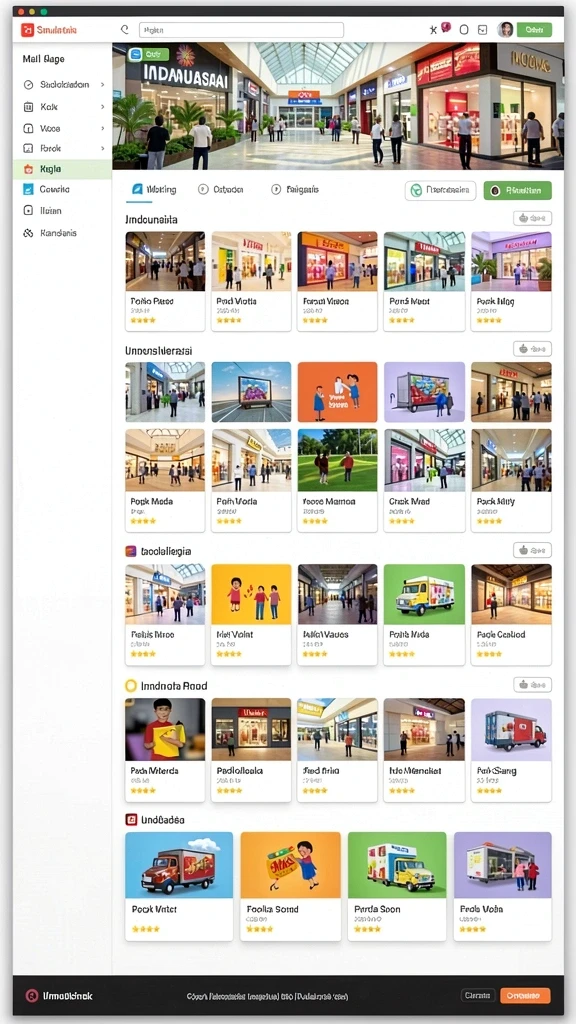
Task: Click the square icon beside the avatar
Action: 483,29
